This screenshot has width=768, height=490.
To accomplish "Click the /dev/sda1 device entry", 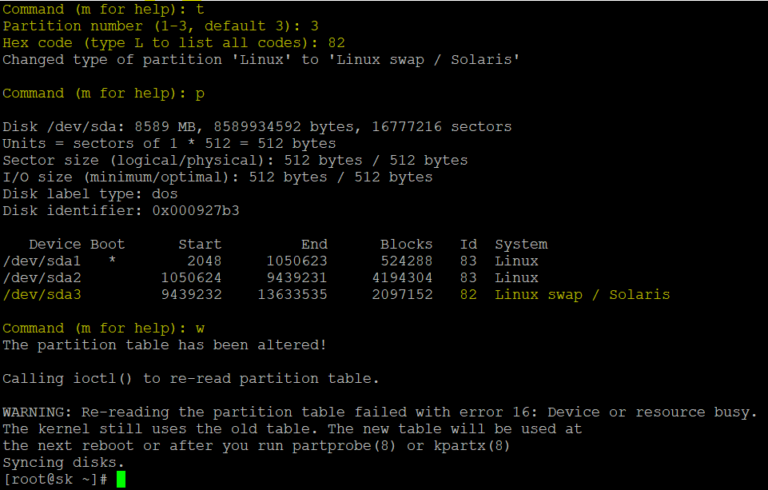I will tap(42, 261).
